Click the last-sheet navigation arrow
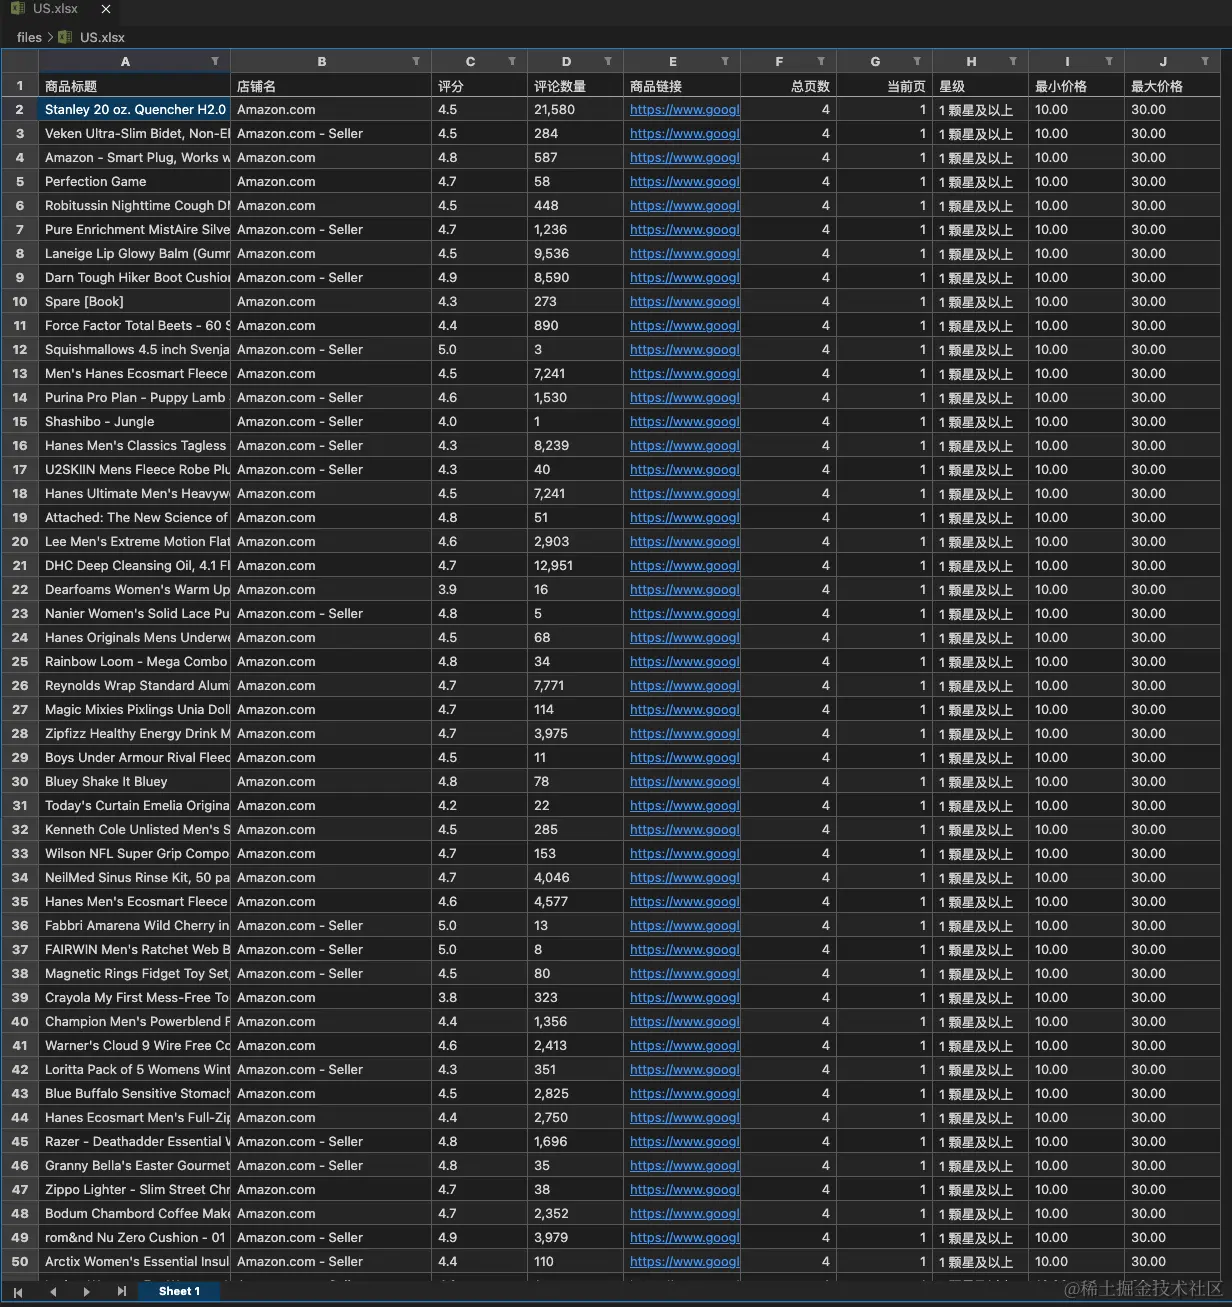 [x=121, y=1292]
